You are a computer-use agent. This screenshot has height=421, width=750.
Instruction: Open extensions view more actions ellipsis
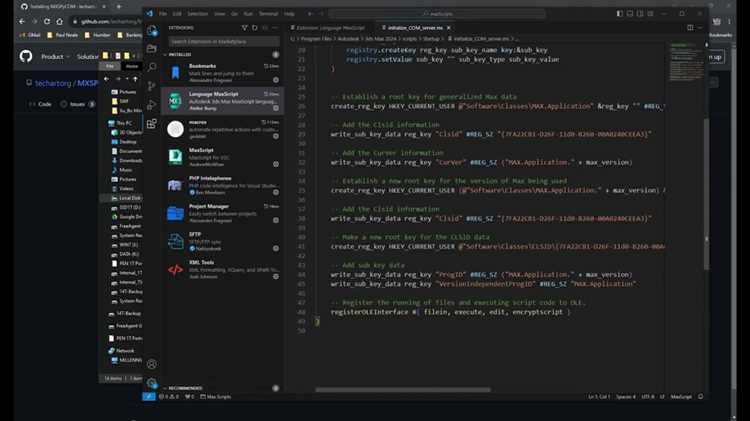point(275,28)
